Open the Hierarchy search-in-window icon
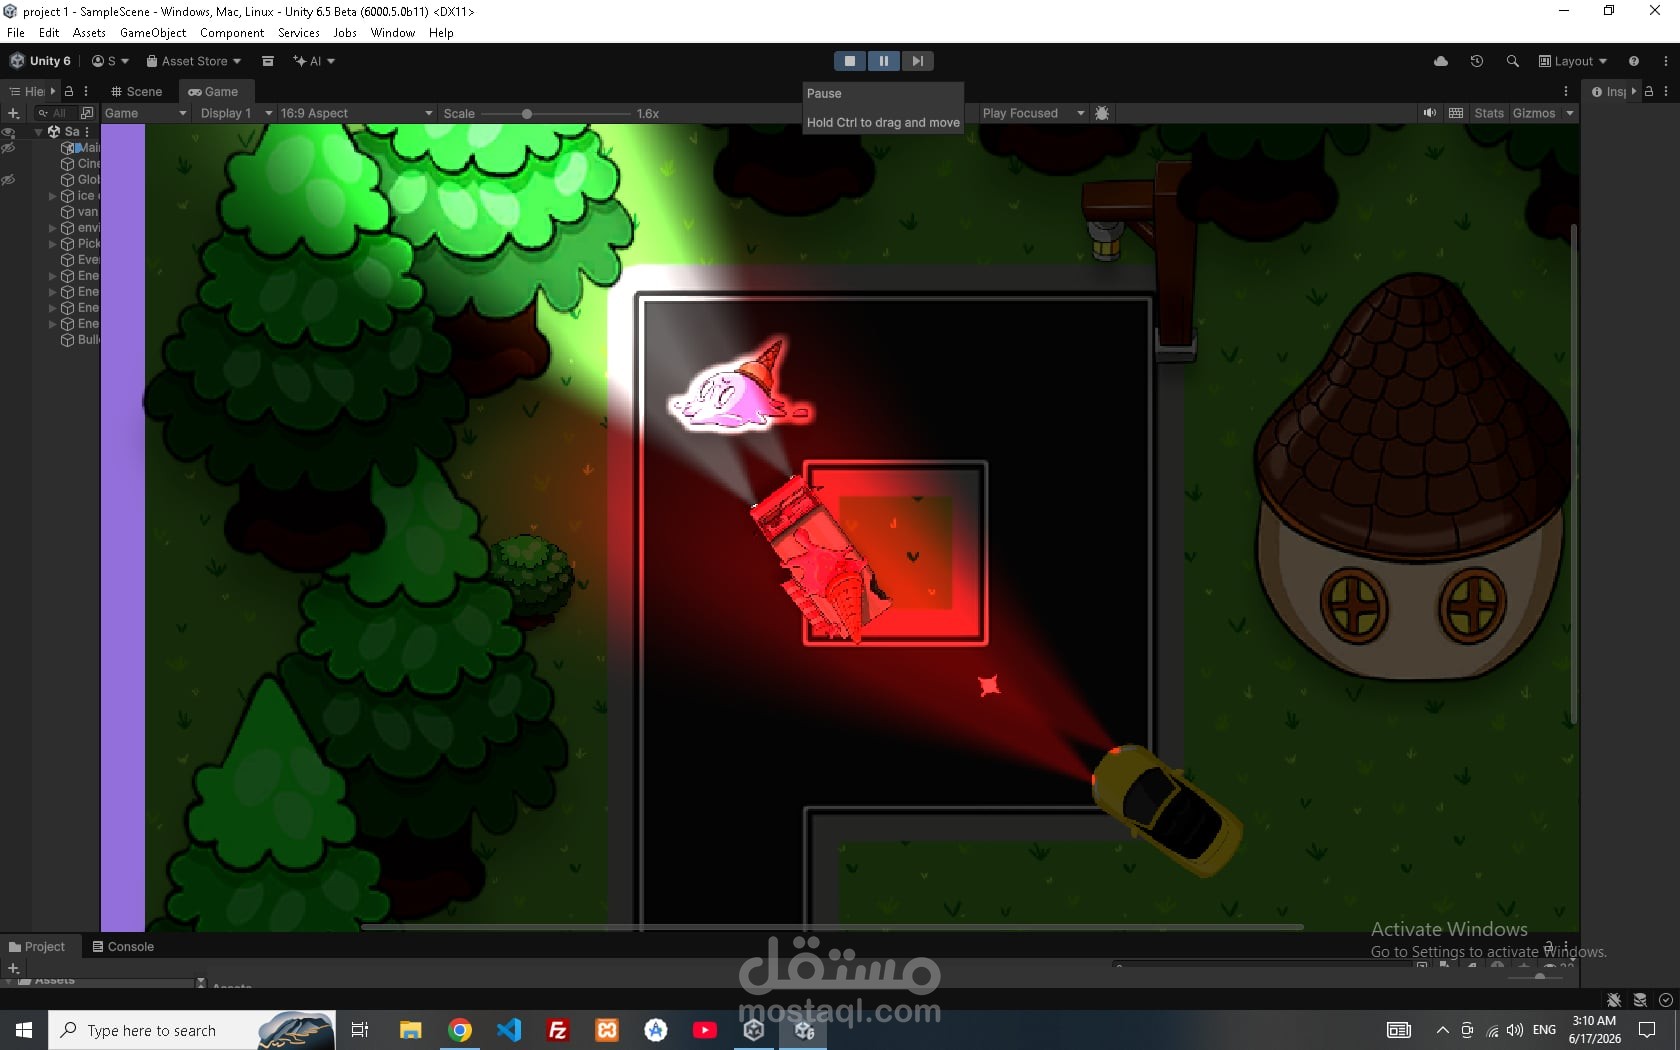1680x1050 pixels. click(x=87, y=113)
